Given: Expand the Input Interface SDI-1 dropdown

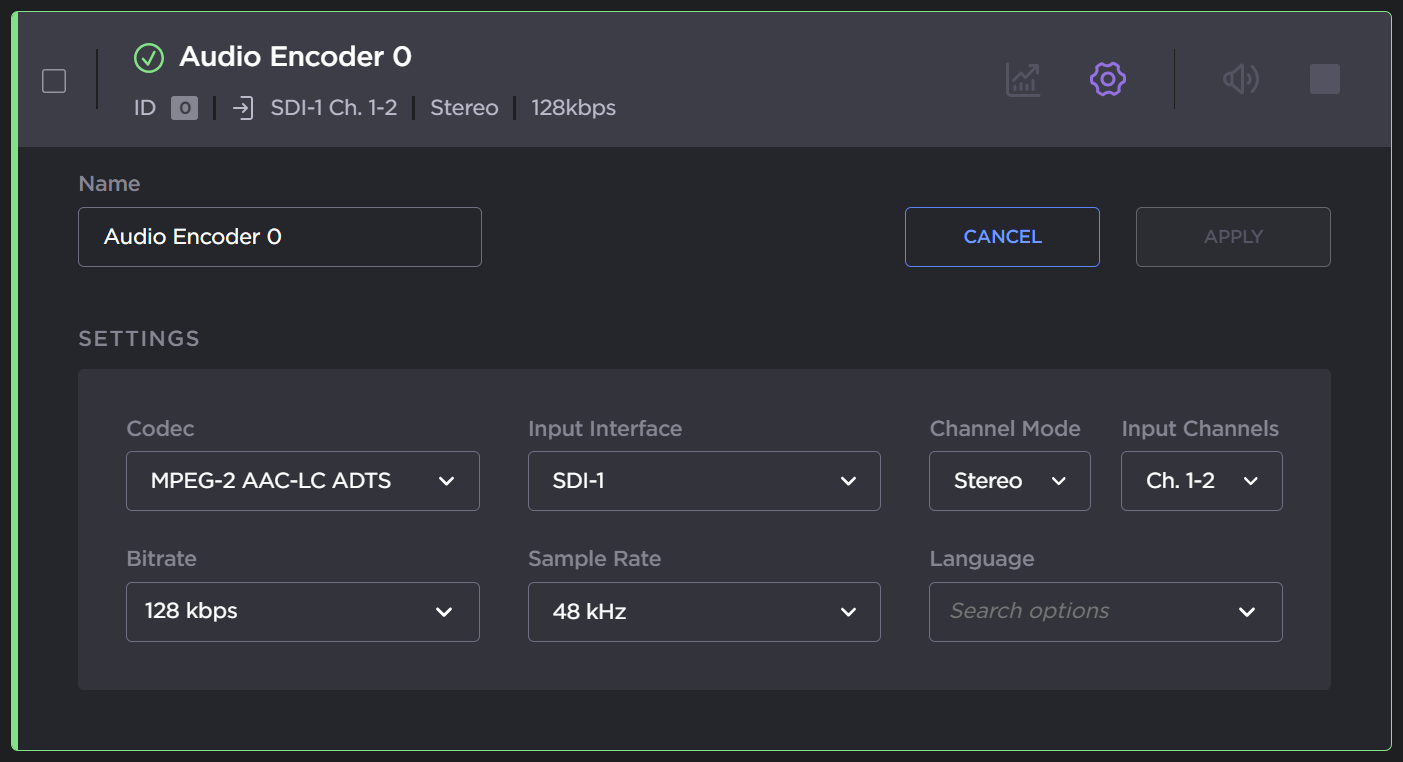Looking at the screenshot, I should tap(704, 481).
